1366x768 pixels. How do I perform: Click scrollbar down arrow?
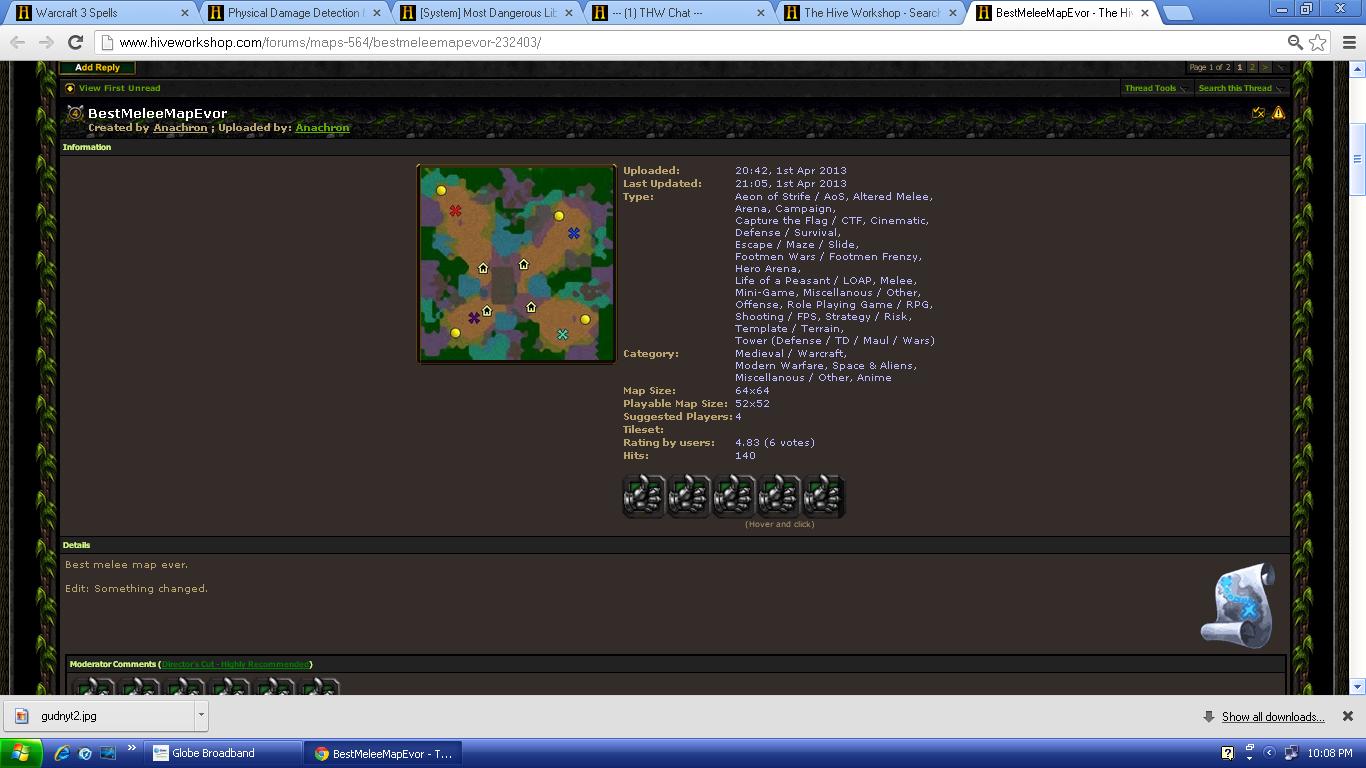click(1357, 686)
